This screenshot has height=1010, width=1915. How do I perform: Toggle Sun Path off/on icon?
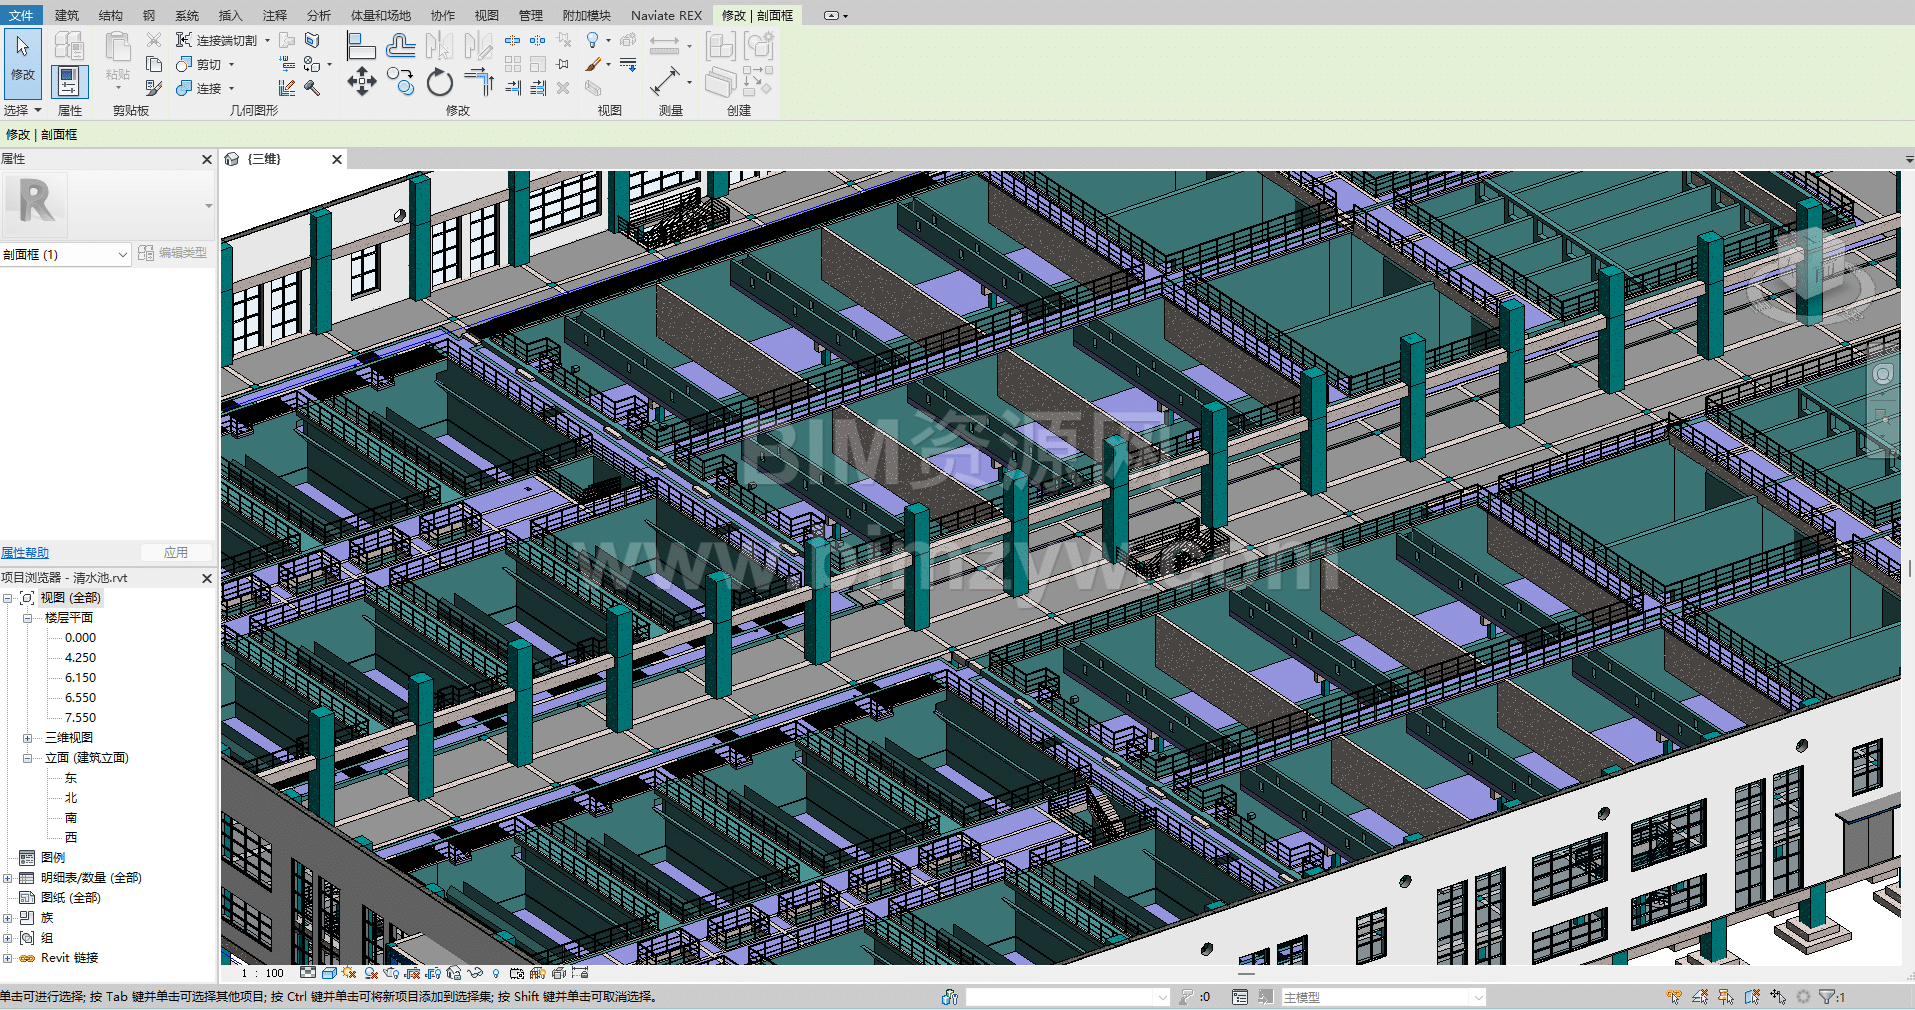[349, 973]
